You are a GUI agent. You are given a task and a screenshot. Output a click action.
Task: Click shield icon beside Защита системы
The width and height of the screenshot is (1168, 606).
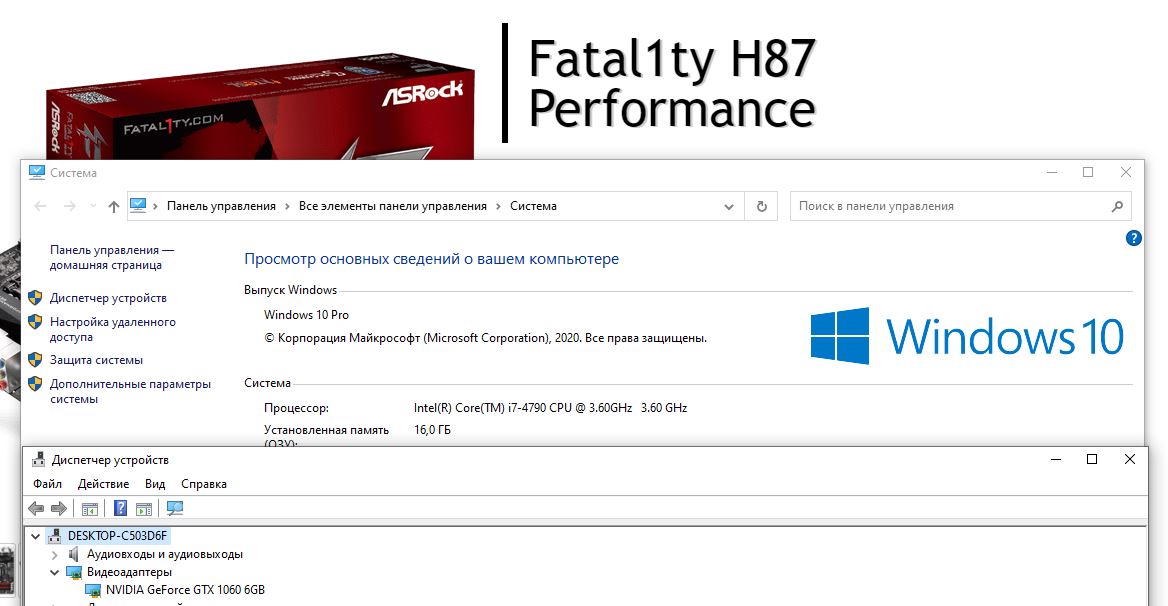[x=35, y=360]
